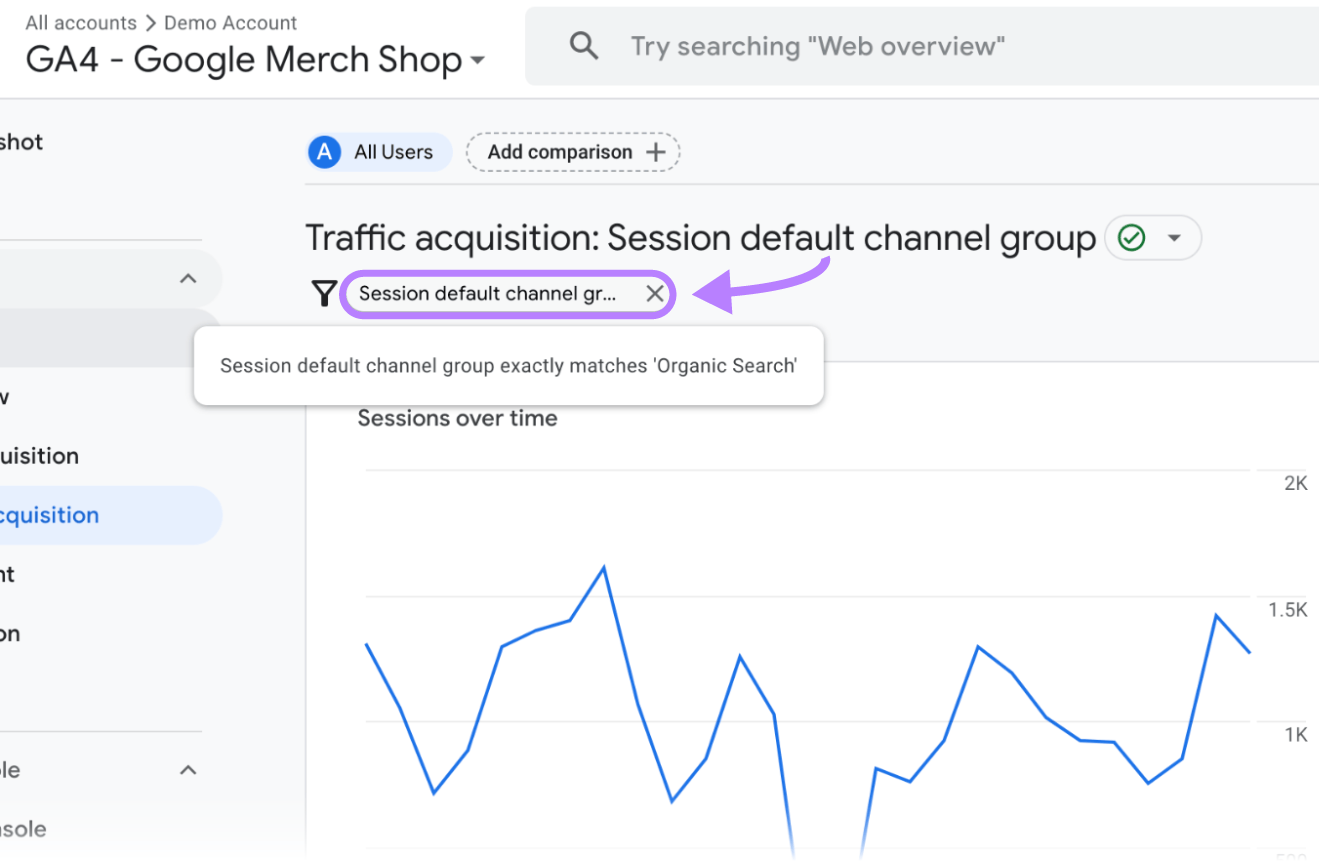The width and height of the screenshot is (1319, 861).
Task: Click the blue 'A' comparison avatar icon
Action: (324, 151)
